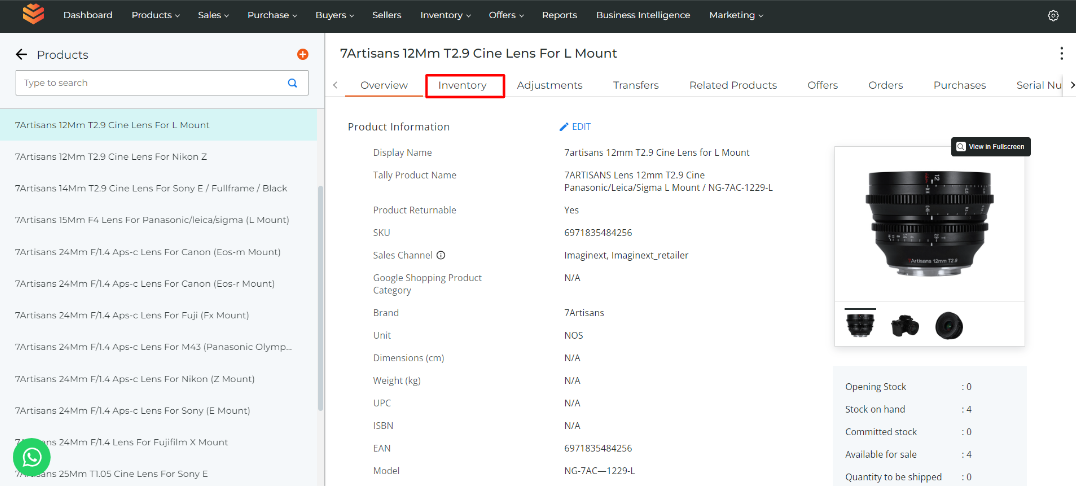Select the lens front view thumbnail
Image resolution: width=1076 pixels, height=487 pixels.
click(x=948, y=325)
